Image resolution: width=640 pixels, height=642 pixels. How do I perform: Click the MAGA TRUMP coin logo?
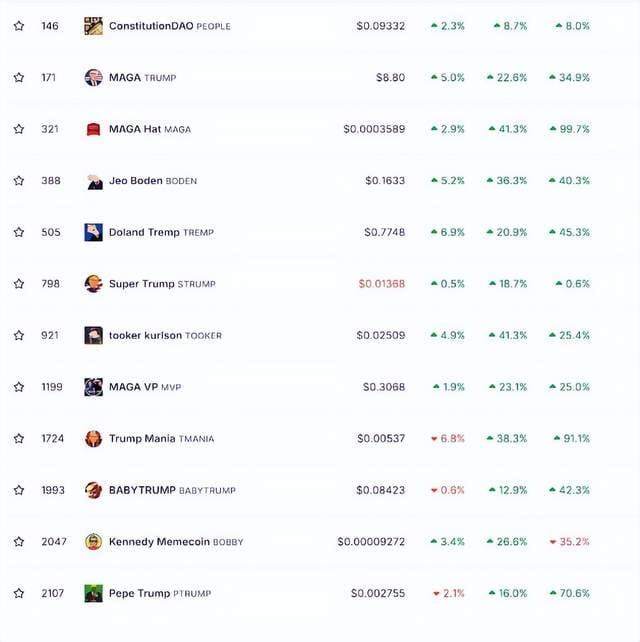[93, 78]
